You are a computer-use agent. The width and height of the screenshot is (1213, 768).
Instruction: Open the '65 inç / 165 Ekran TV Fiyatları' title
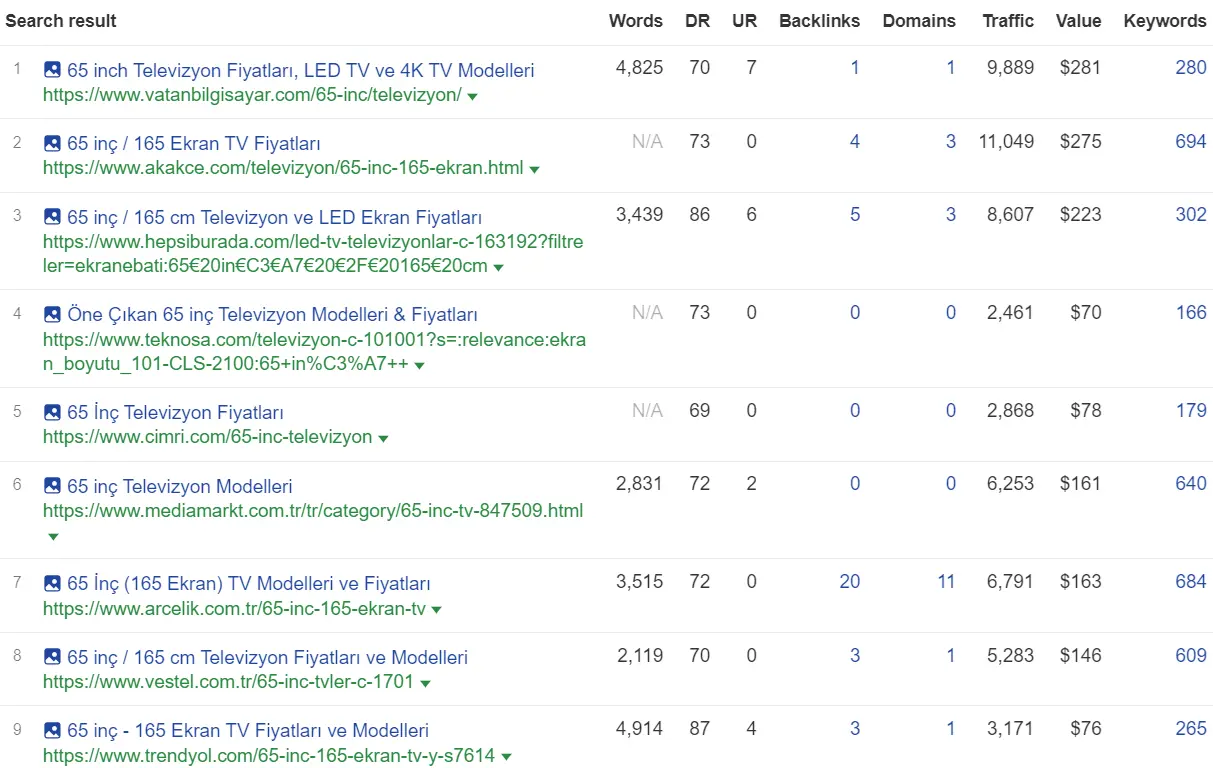[194, 143]
